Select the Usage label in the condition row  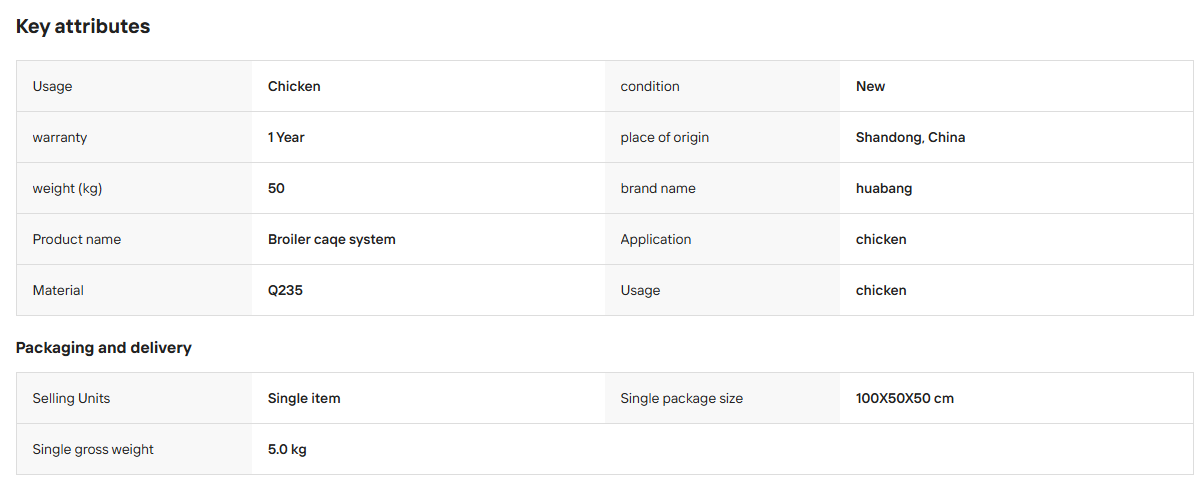(x=52, y=86)
